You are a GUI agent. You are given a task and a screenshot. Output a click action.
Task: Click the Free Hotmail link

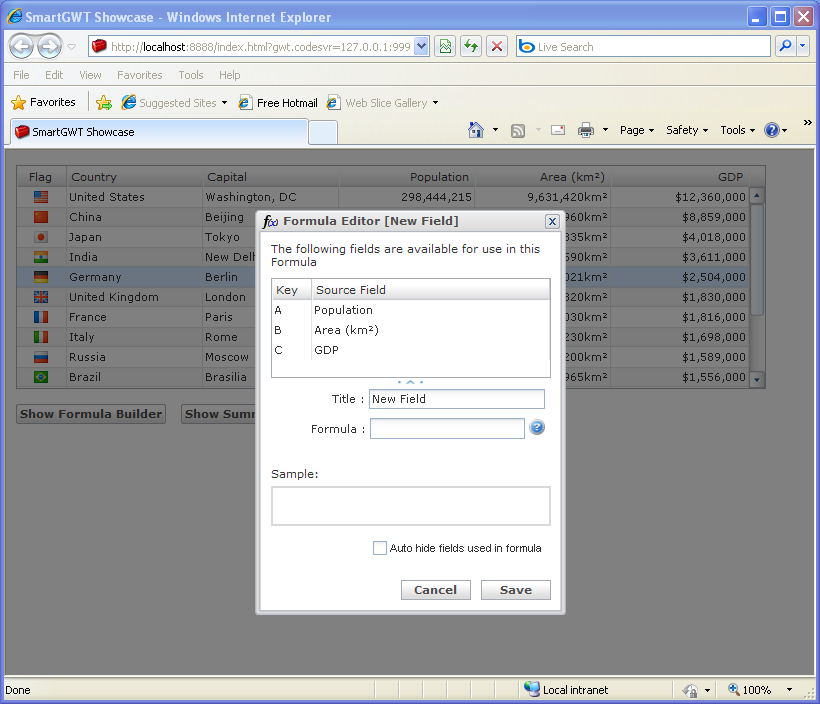(x=278, y=103)
